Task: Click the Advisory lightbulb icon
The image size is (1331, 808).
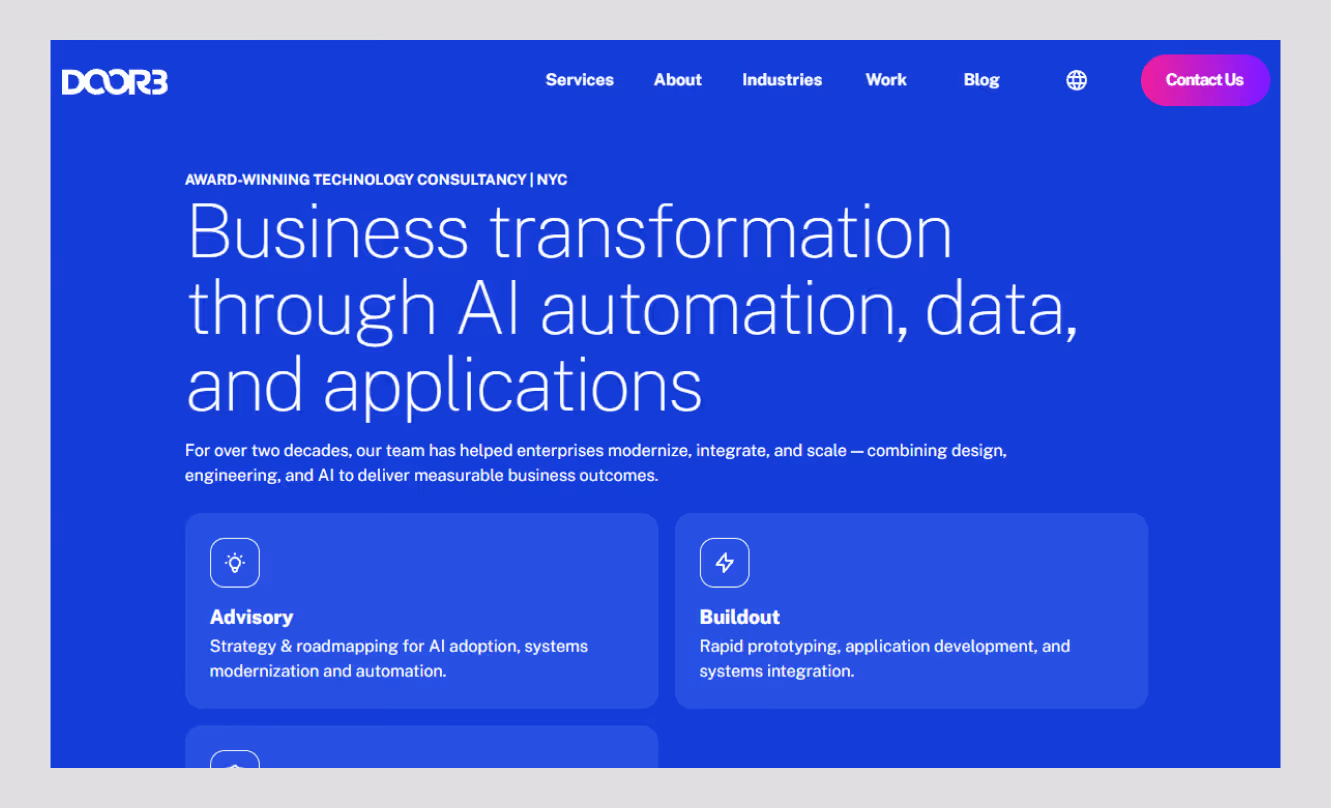Action: pos(235,562)
